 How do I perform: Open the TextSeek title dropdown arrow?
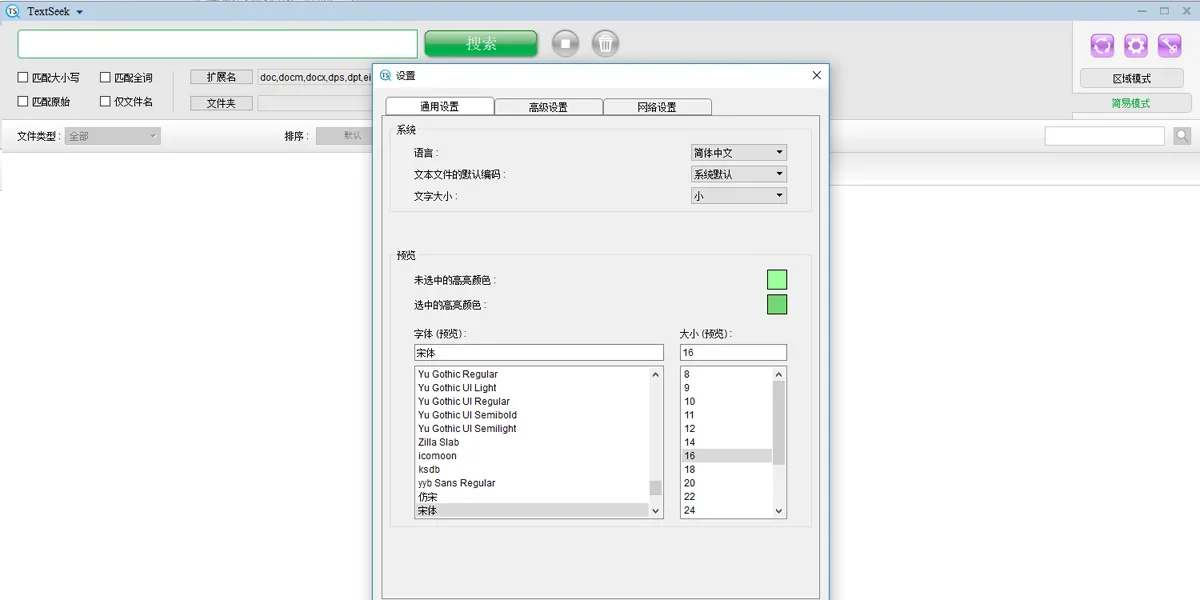tap(80, 12)
